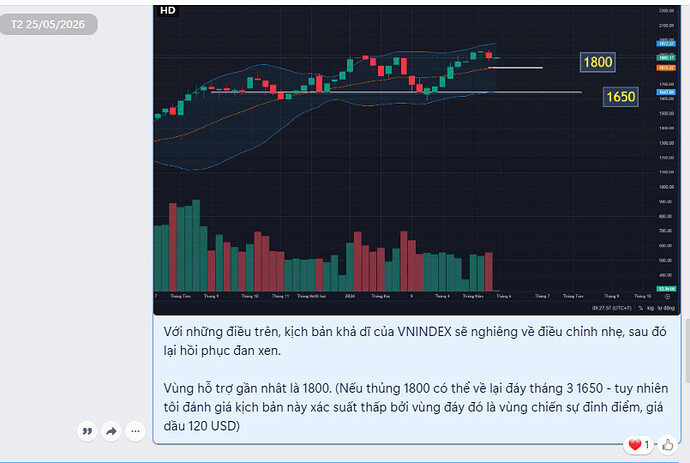The image size is (690, 463).
Task: Click the T2 25/05/2026 date pill
Action: (x=48, y=24)
